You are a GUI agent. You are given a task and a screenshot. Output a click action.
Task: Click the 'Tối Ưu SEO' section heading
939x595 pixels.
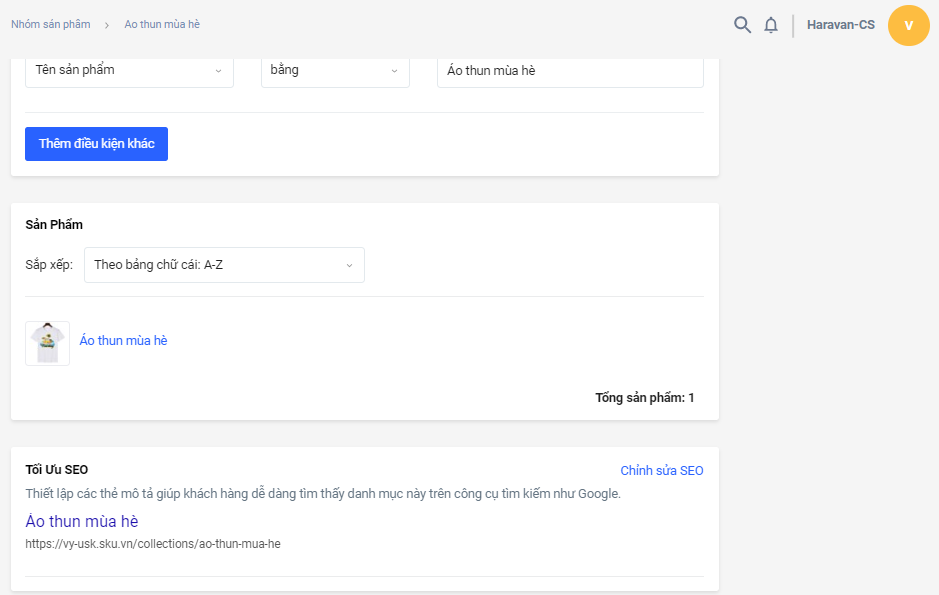[x=57, y=470]
